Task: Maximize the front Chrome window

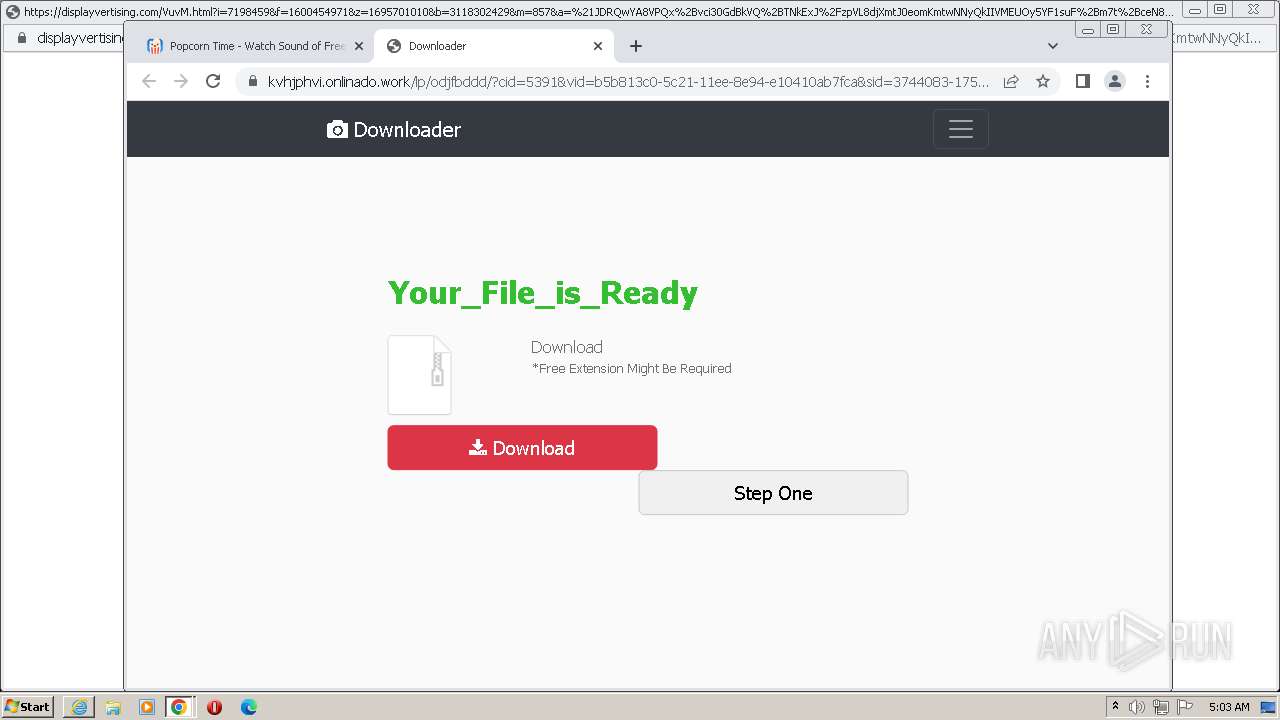Action: [1112, 30]
